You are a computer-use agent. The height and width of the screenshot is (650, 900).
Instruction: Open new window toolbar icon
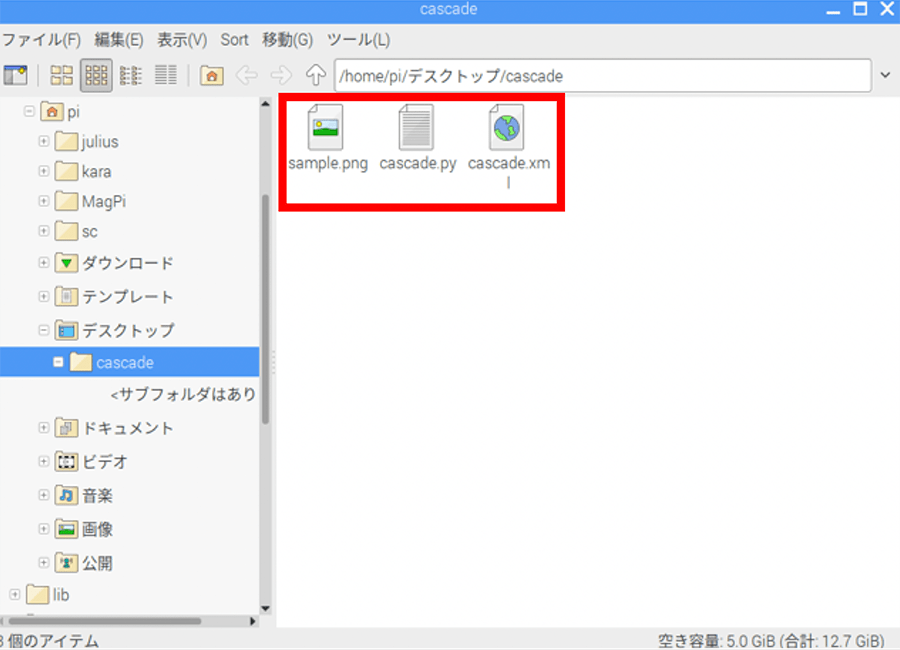[15, 75]
